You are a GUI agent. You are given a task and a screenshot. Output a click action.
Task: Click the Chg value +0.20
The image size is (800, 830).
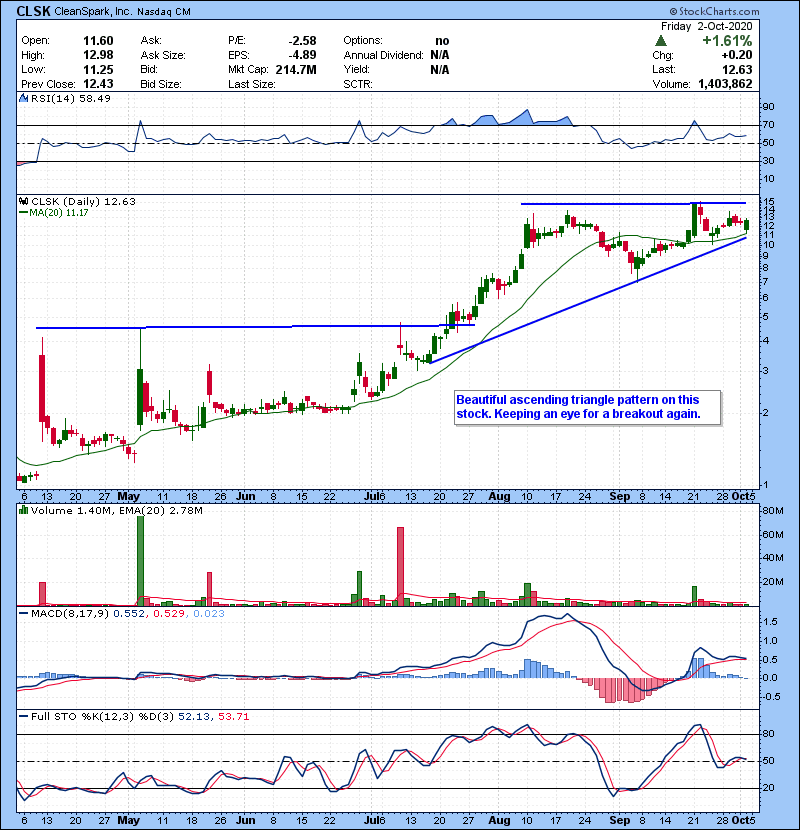point(736,55)
